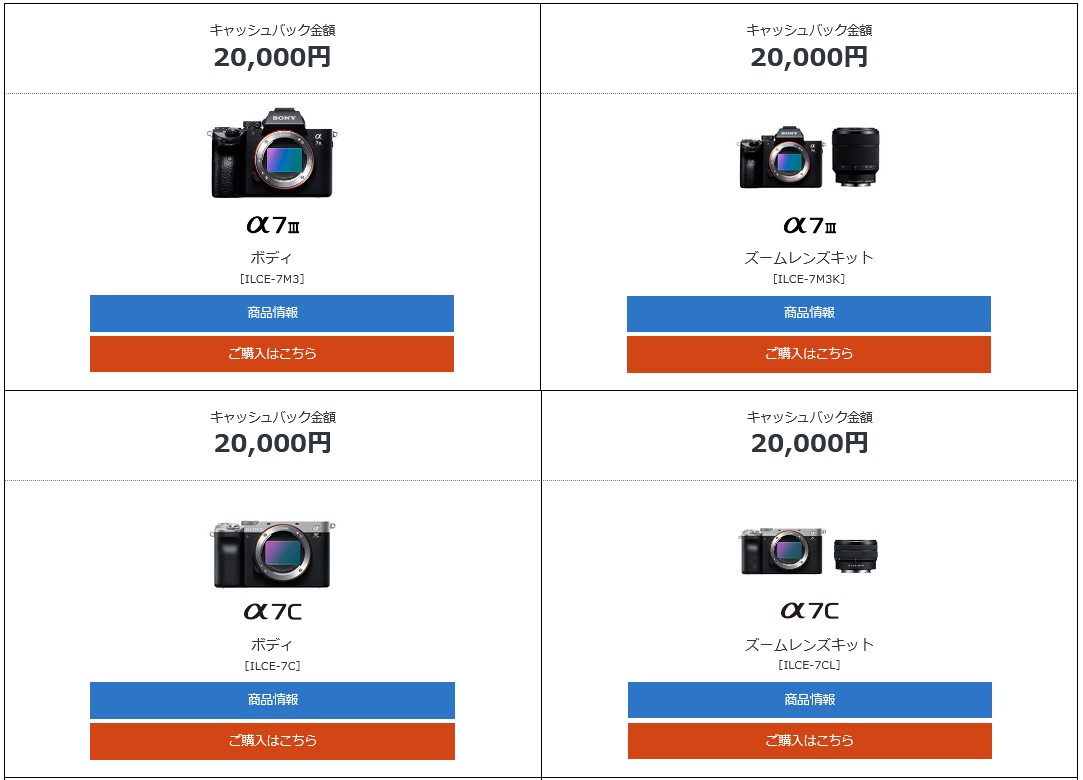The height and width of the screenshot is (780, 1083).
Task: Click the α7III logo above ボディ
Action: [x=273, y=225]
